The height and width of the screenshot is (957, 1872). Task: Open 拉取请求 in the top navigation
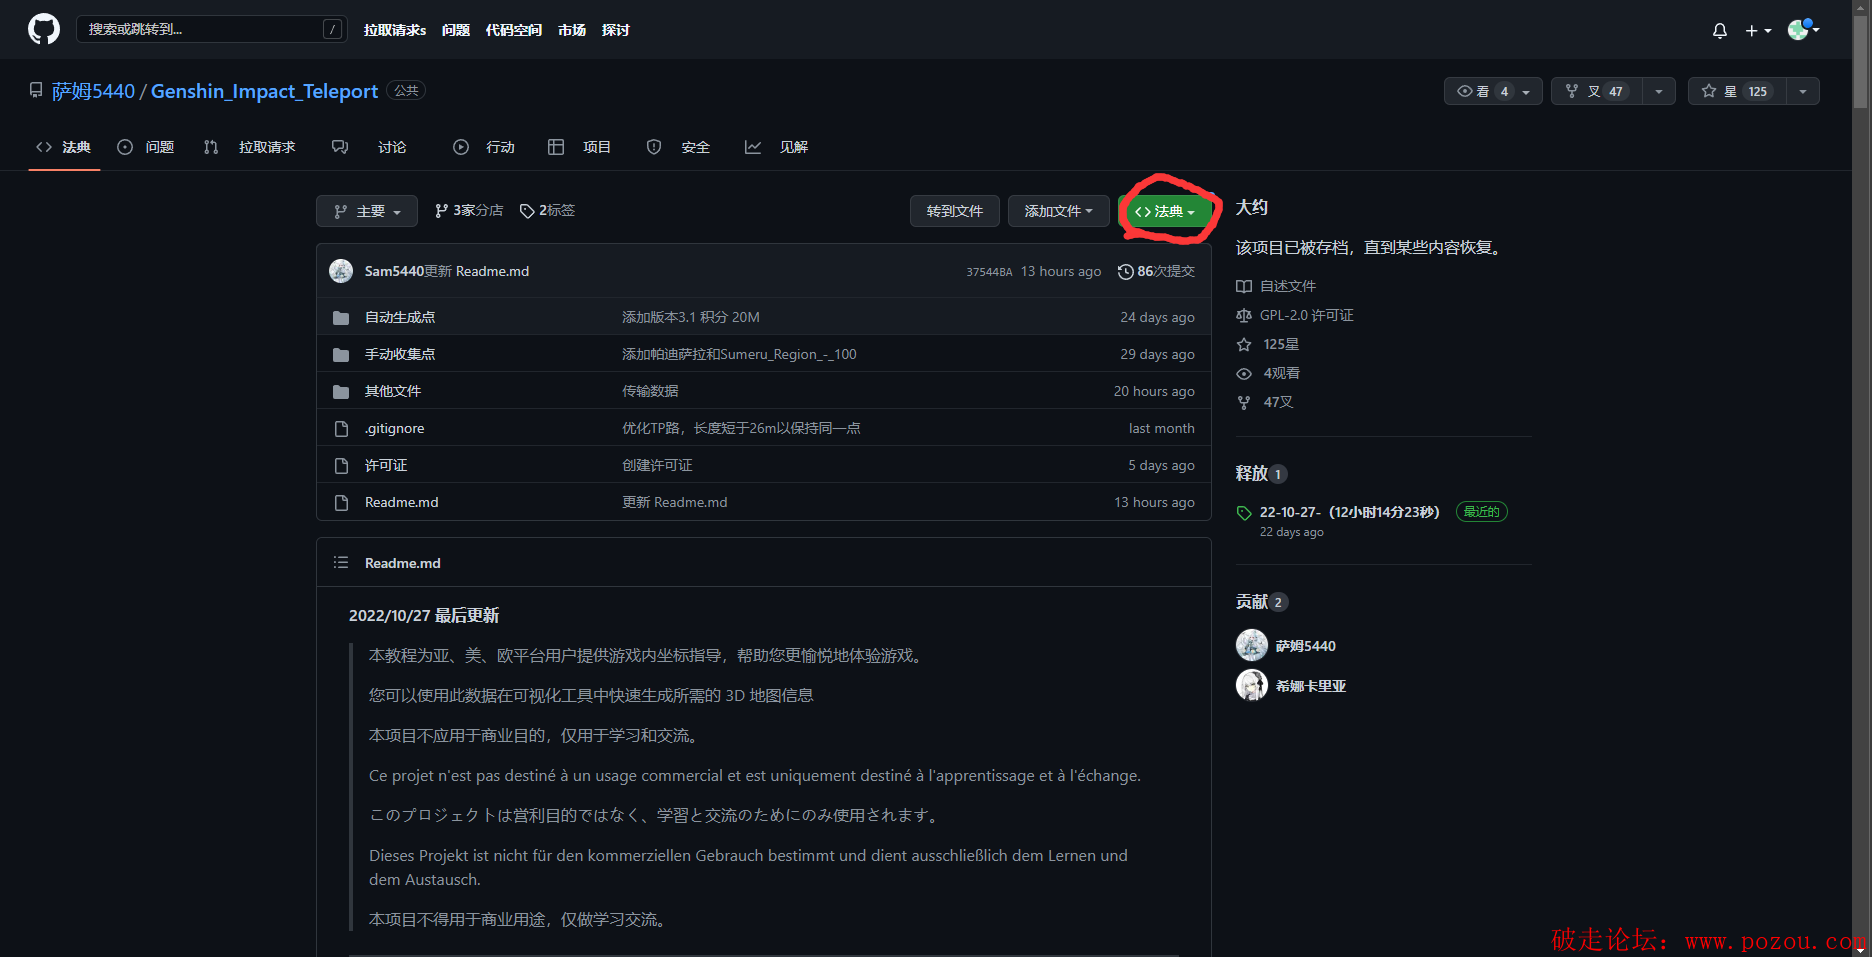[x=395, y=30]
